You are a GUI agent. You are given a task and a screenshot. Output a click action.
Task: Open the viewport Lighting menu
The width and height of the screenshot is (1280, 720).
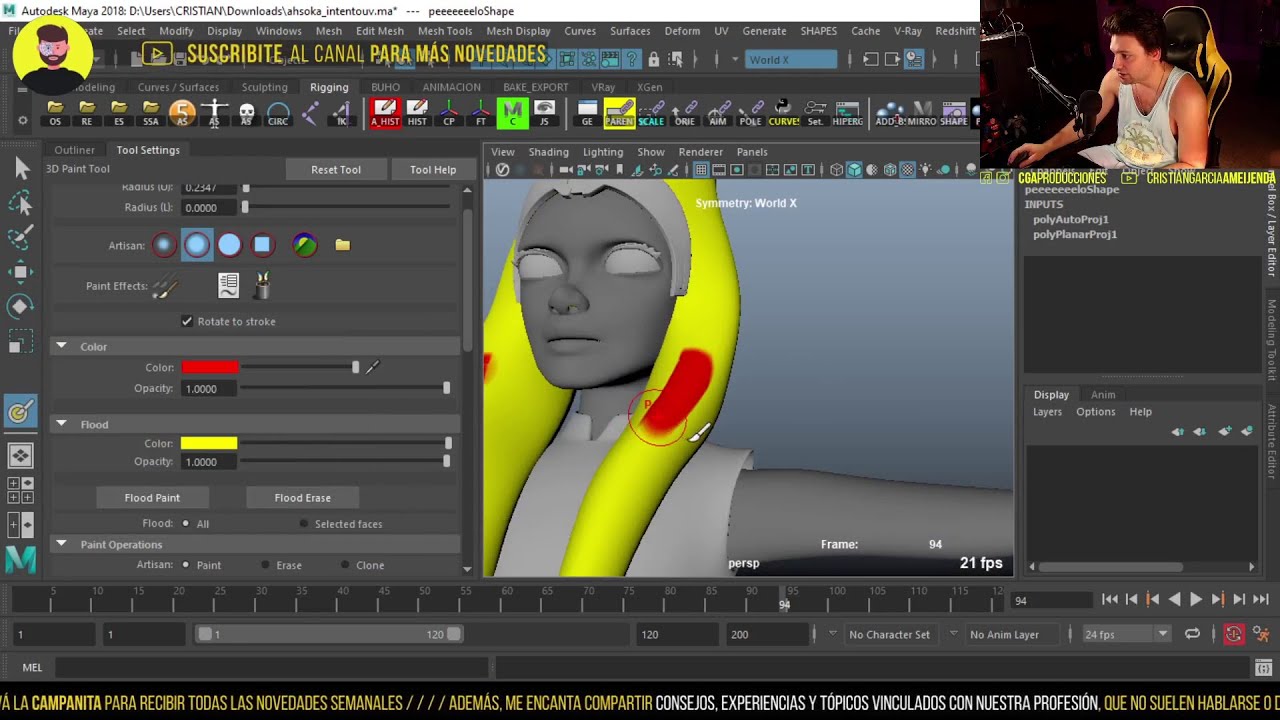pos(603,152)
